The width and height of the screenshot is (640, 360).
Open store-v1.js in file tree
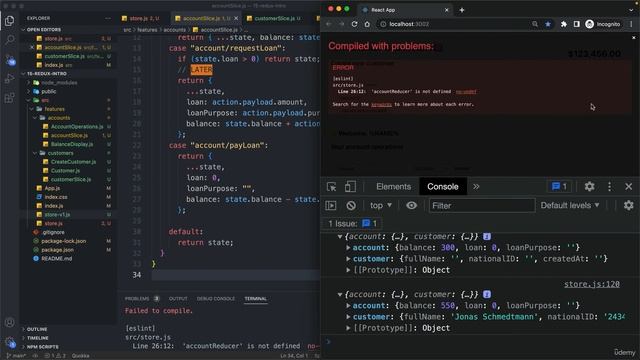coord(57,215)
